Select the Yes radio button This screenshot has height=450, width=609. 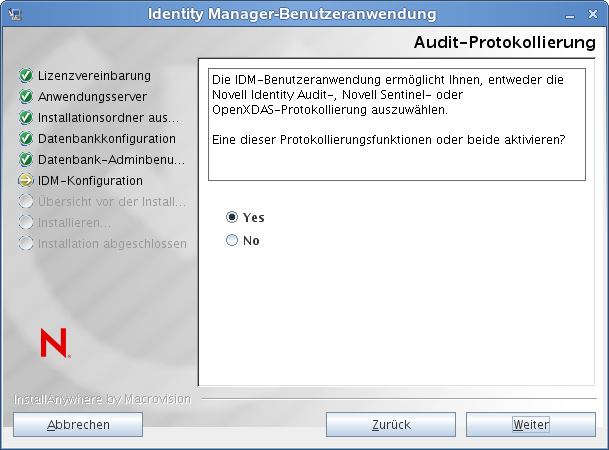tap(232, 217)
